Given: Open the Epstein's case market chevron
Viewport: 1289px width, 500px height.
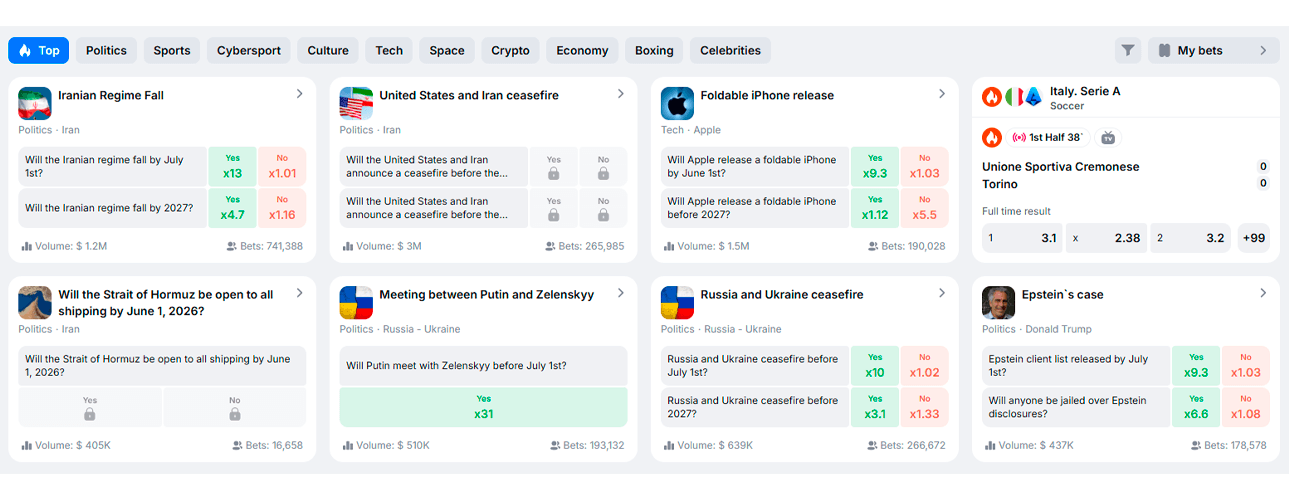Looking at the screenshot, I should (1263, 293).
